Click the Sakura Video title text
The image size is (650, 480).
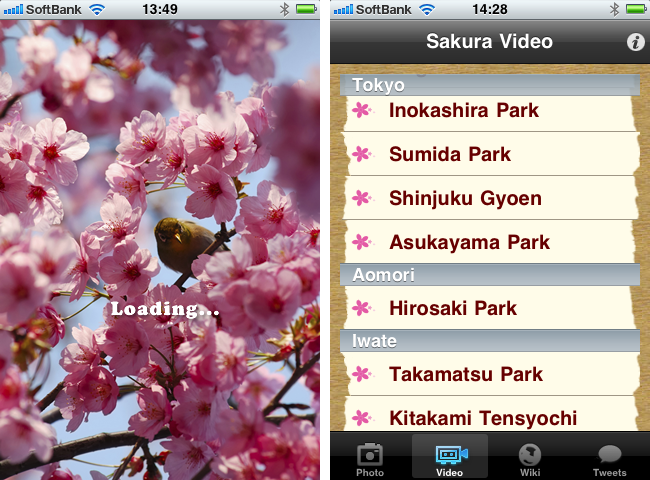click(489, 41)
